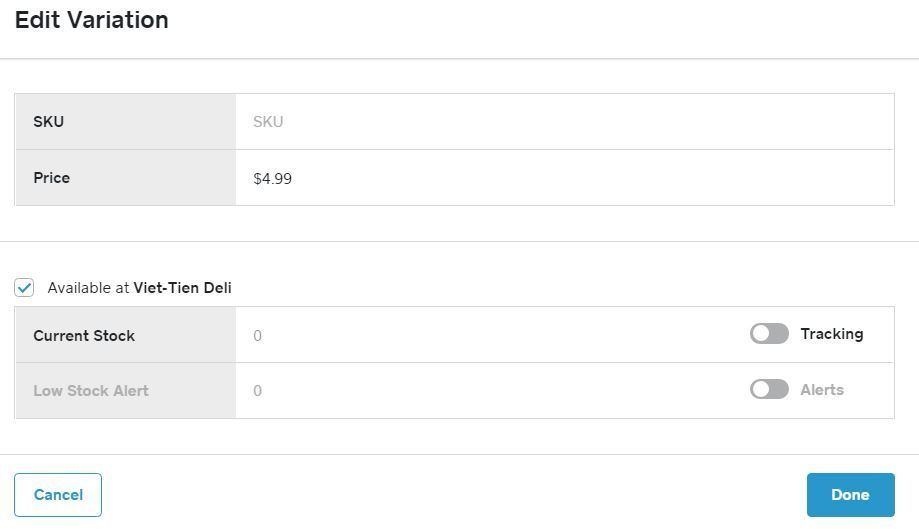The width and height of the screenshot is (919, 529).
Task: Click the bold Viet-Tien Deli location name
Action: [x=182, y=288]
